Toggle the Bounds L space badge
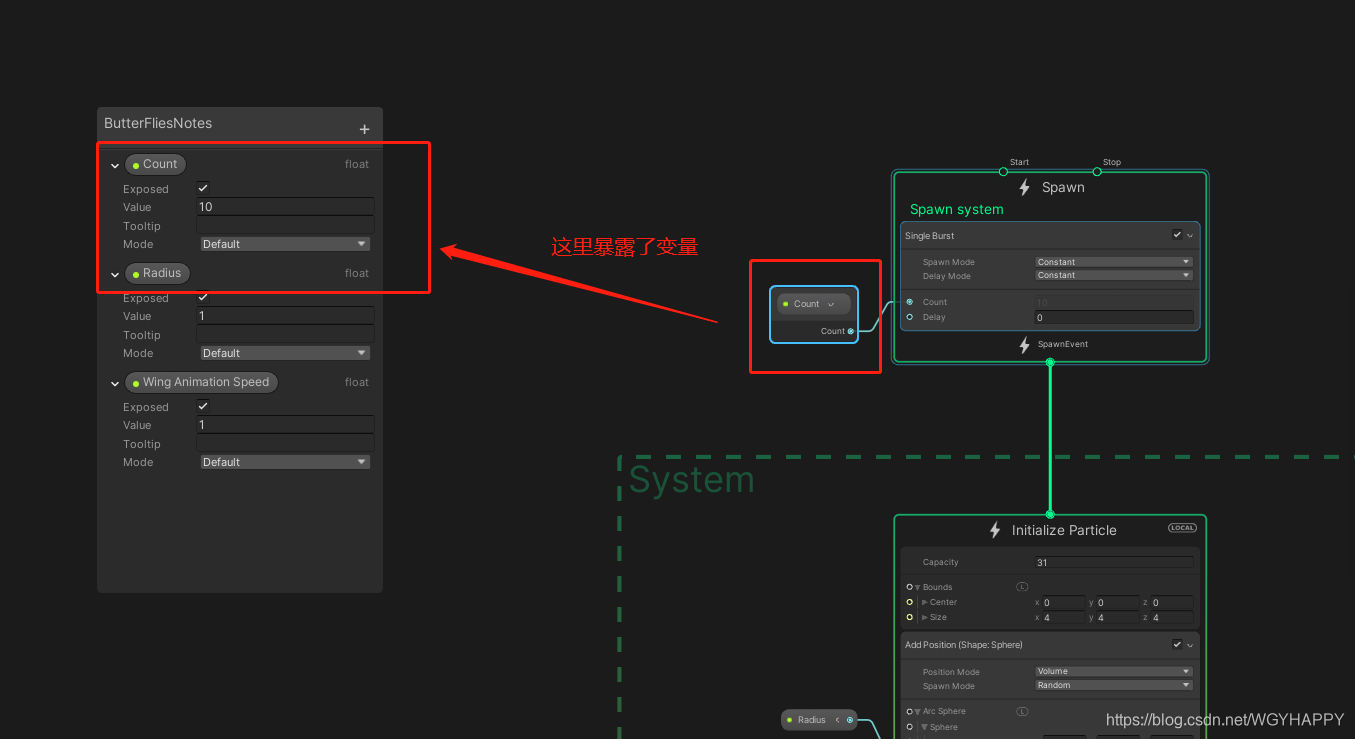This screenshot has width=1355, height=739. [1022, 587]
